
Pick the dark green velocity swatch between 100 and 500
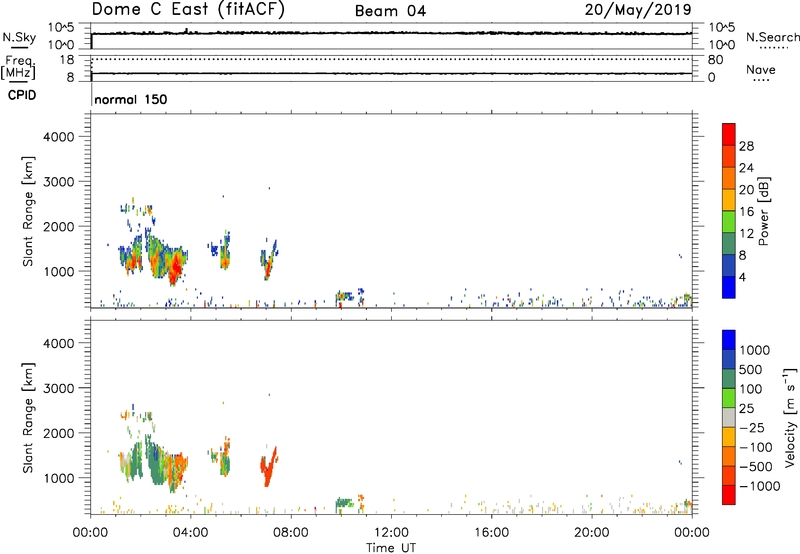(x=729, y=379)
